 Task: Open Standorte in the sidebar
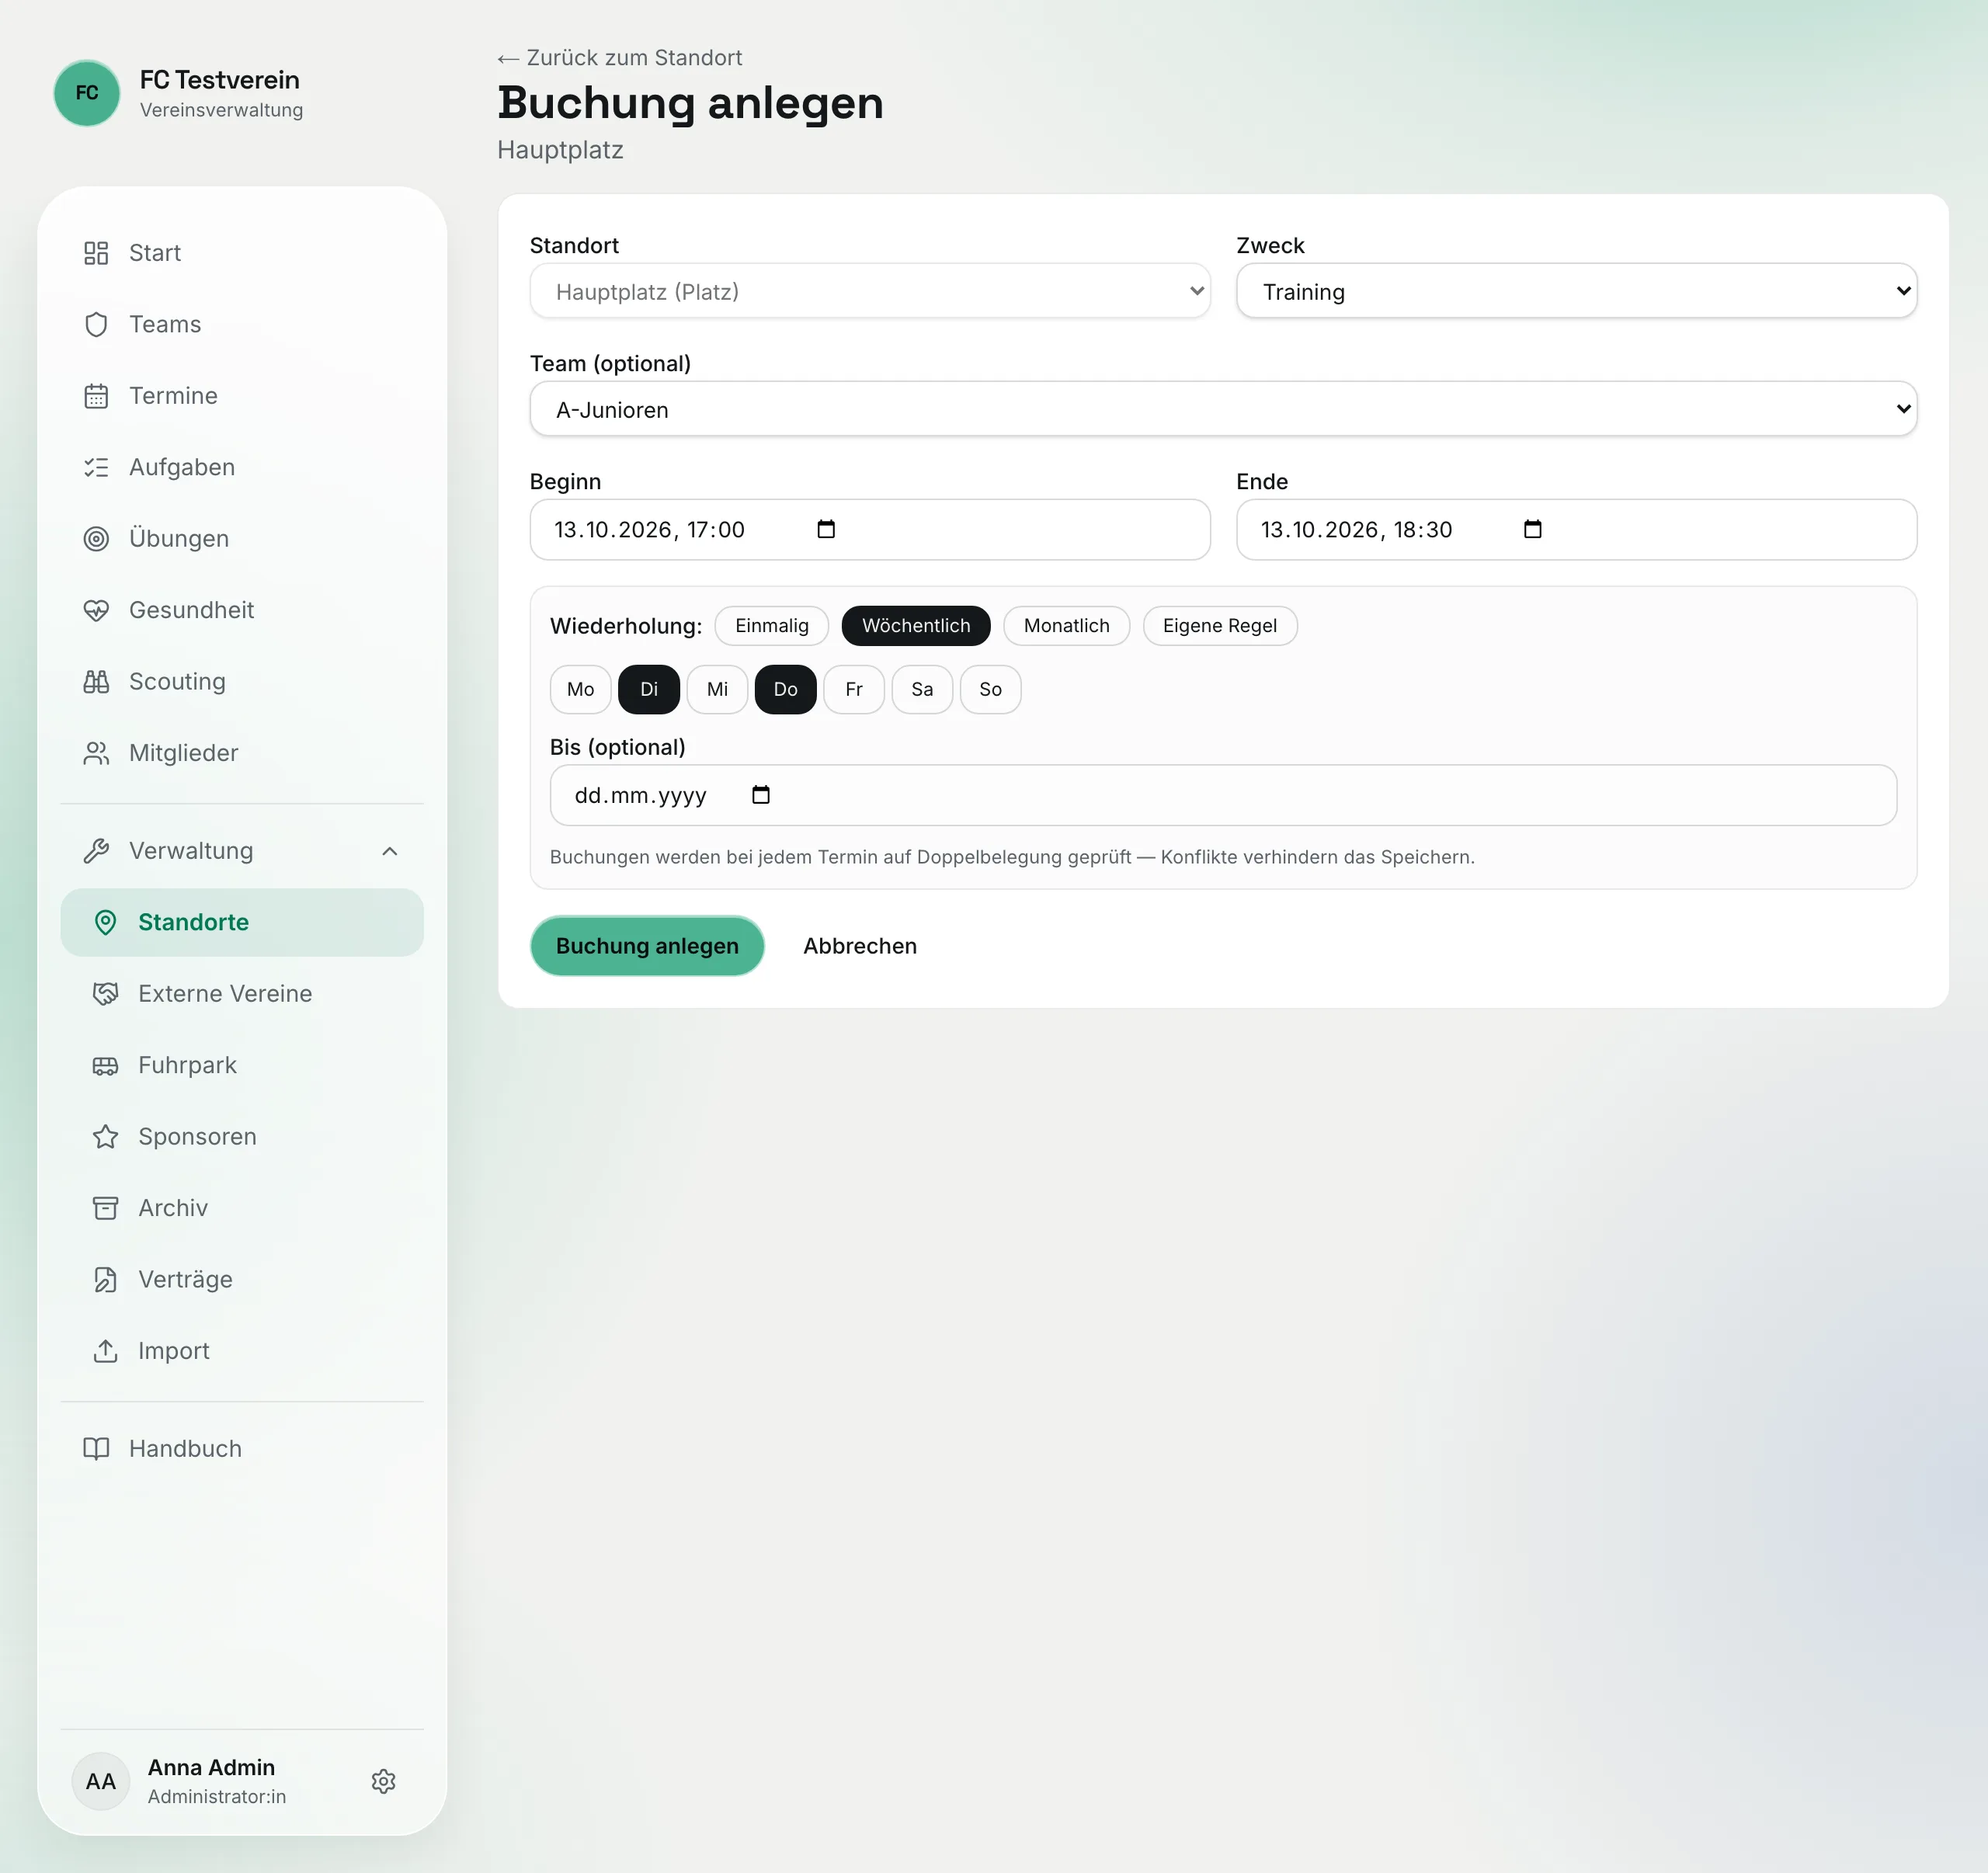pyautogui.click(x=242, y=923)
